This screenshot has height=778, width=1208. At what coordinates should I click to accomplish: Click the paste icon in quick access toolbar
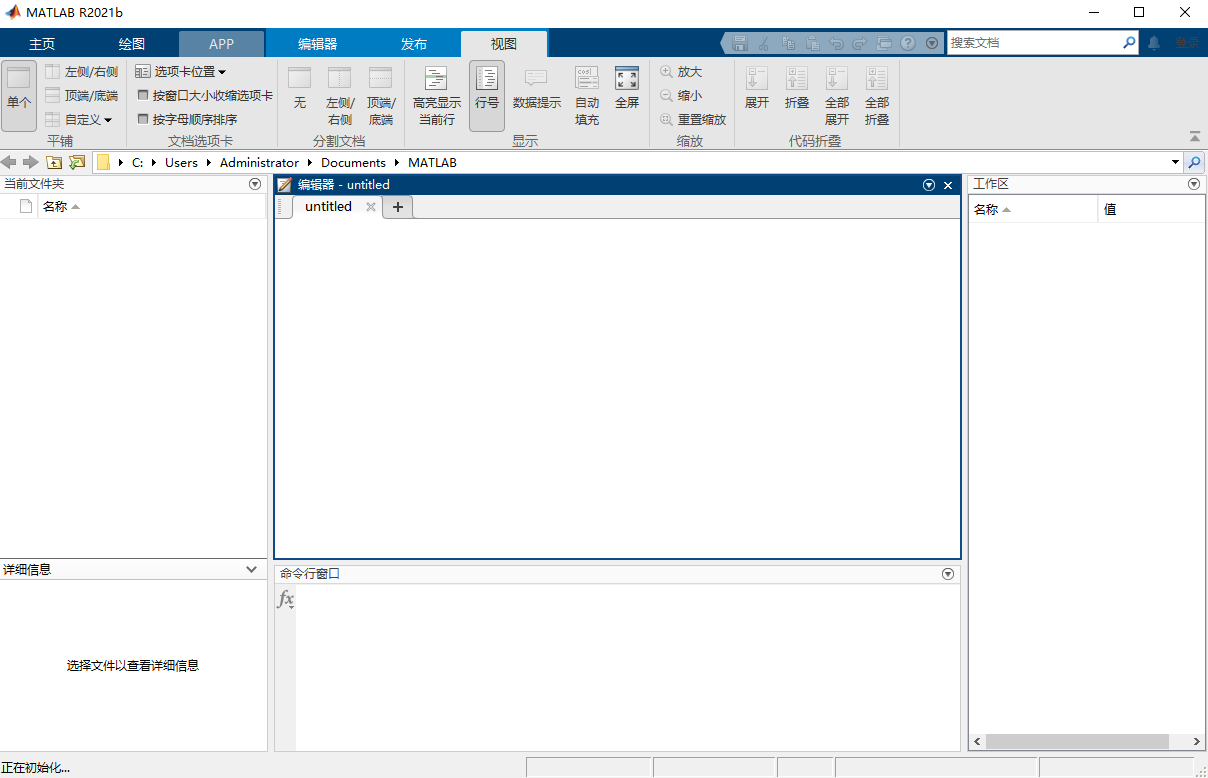click(813, 43)
